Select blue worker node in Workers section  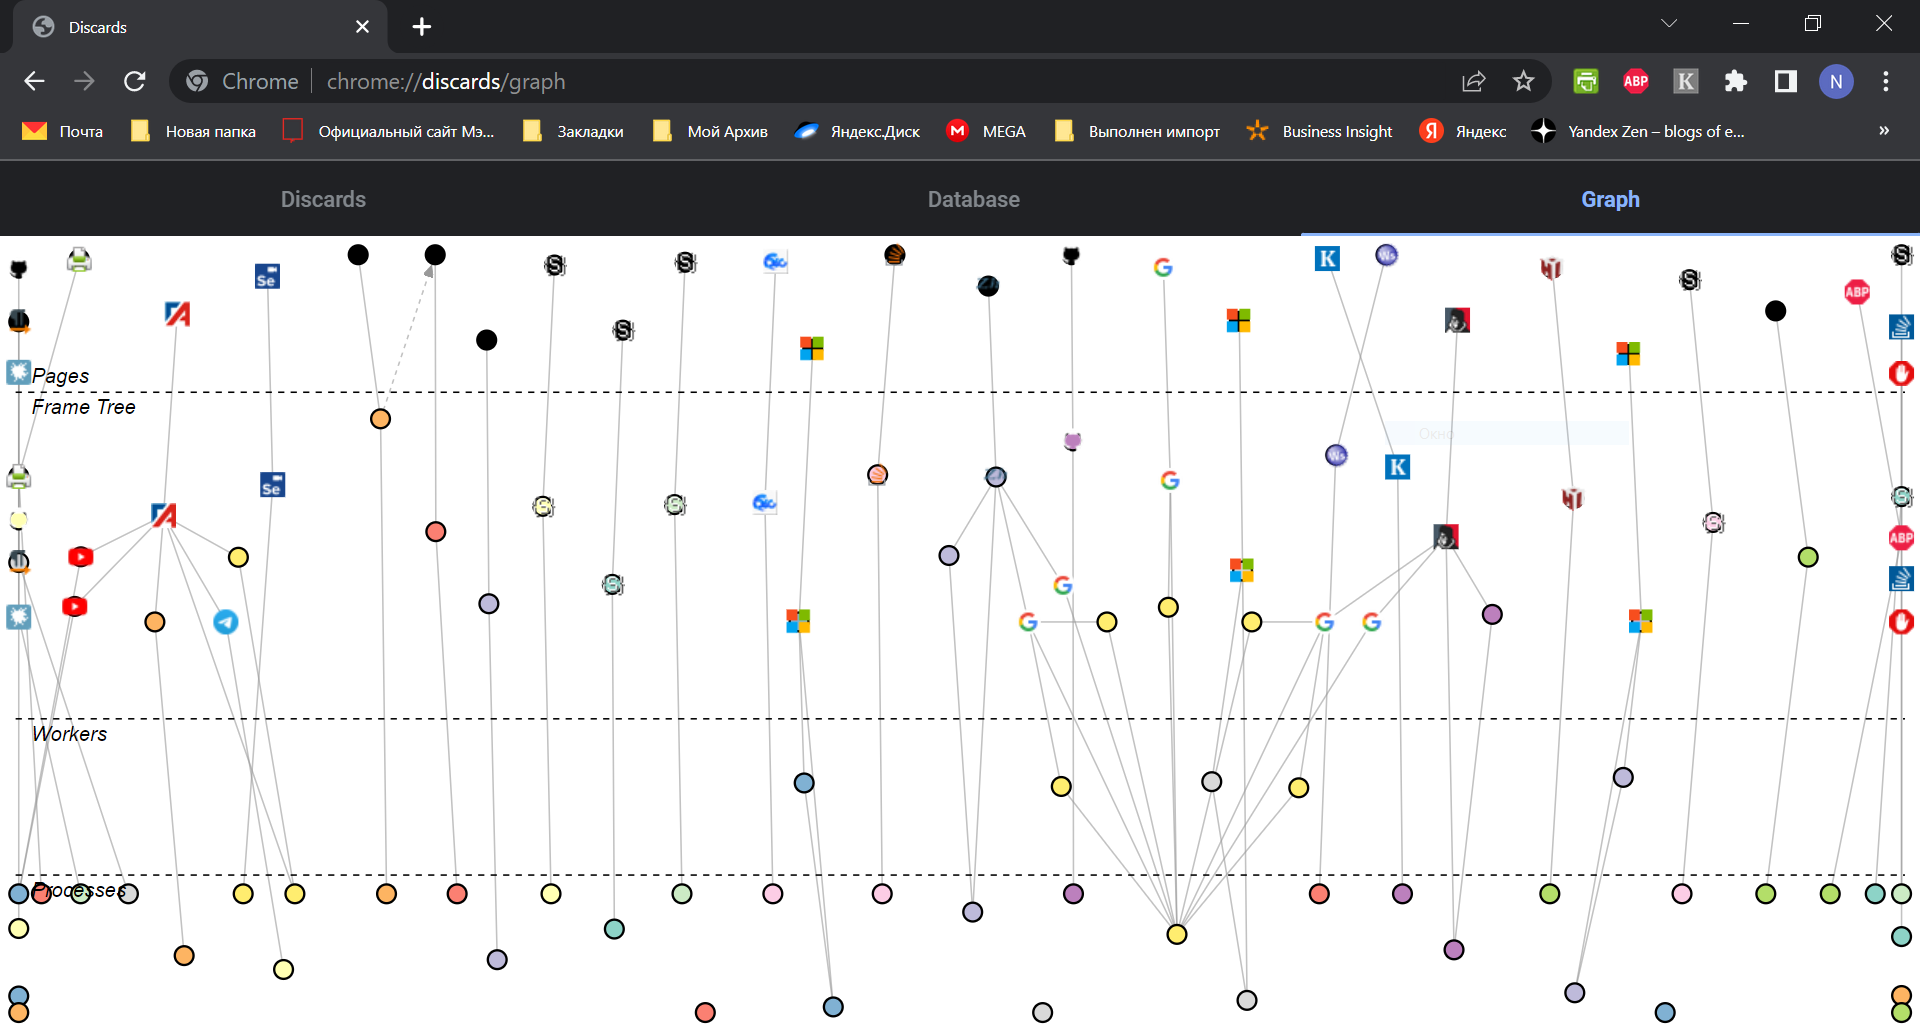click(804, 783)
